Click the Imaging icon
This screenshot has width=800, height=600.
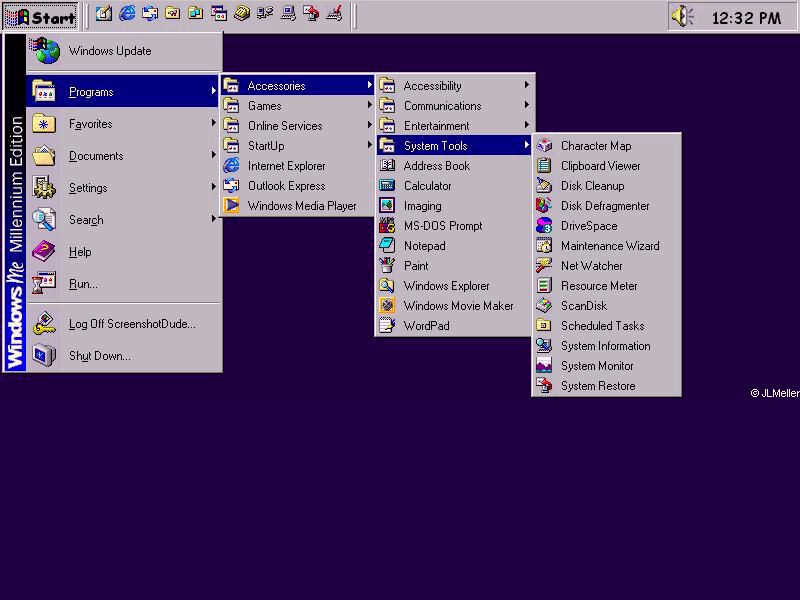tap(387, 206)
